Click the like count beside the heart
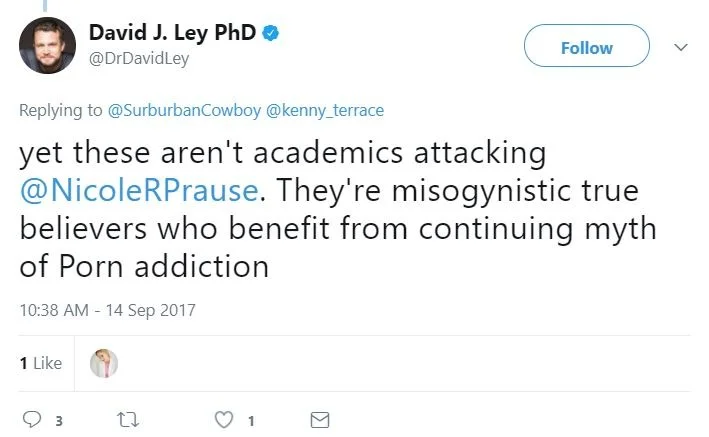This screenshot has width=709, height=437. 251,421
